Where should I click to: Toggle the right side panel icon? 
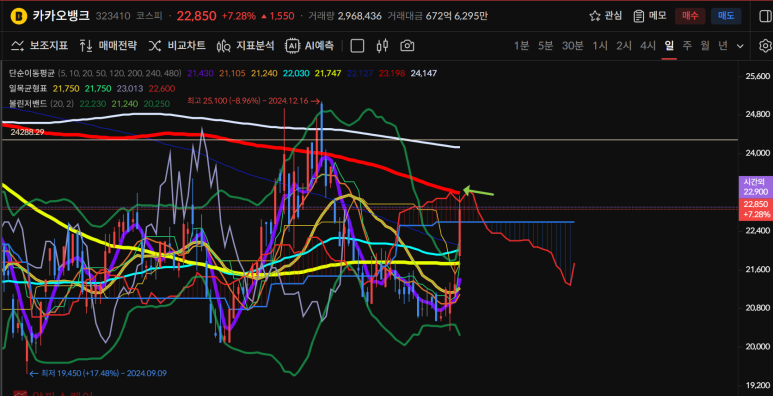coord(765,16)
